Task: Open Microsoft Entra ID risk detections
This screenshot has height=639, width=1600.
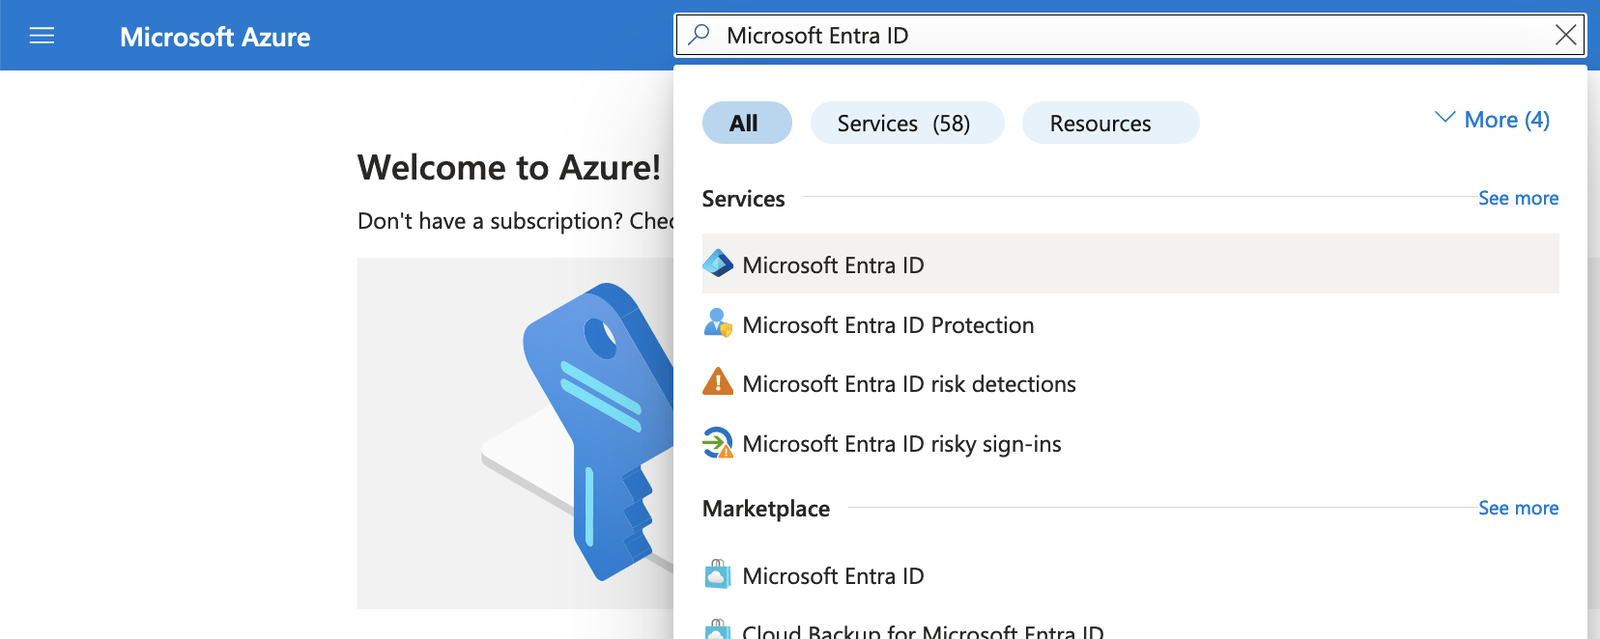Action: (1130, 383)
